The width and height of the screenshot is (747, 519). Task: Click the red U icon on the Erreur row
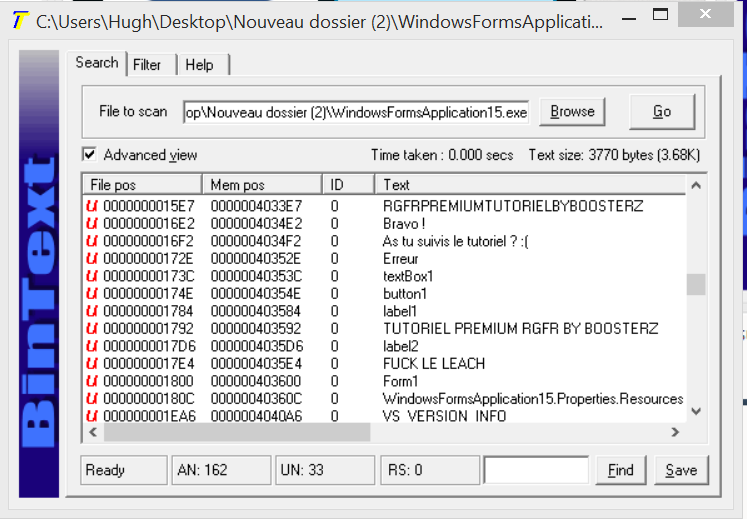pyautogui.click(x=91, y=259)
